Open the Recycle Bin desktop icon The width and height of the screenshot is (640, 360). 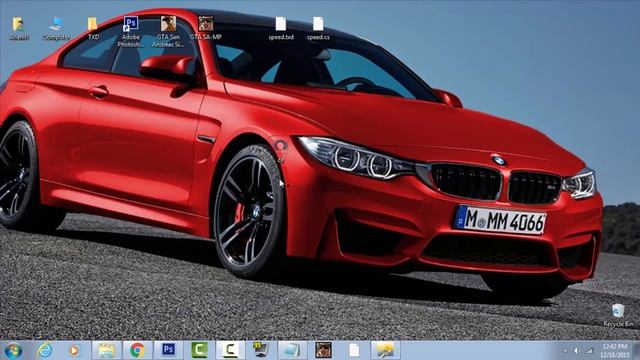tap(618, 315)
